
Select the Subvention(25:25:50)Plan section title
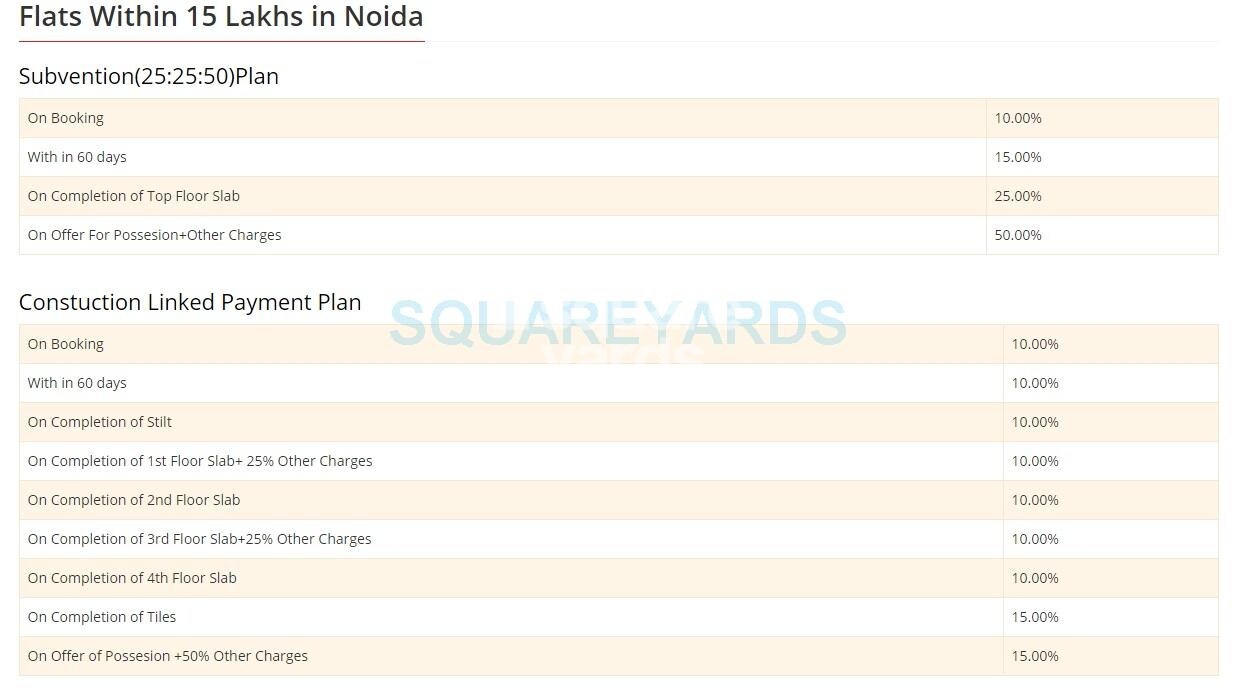[149, 76]
